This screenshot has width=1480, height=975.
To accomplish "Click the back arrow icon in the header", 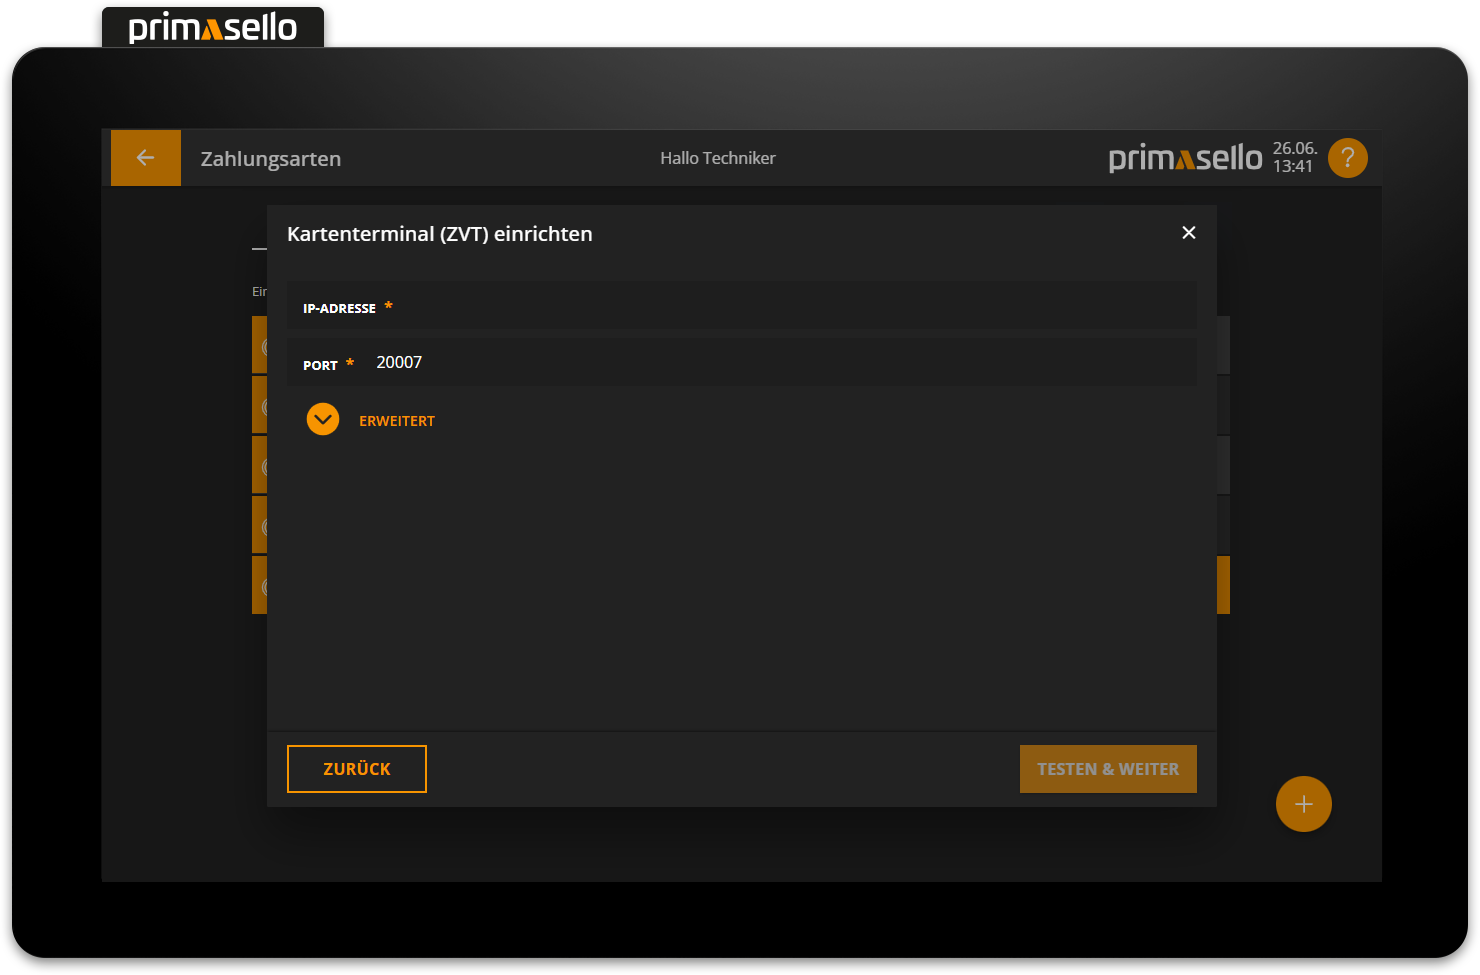I will pos(145,157).
